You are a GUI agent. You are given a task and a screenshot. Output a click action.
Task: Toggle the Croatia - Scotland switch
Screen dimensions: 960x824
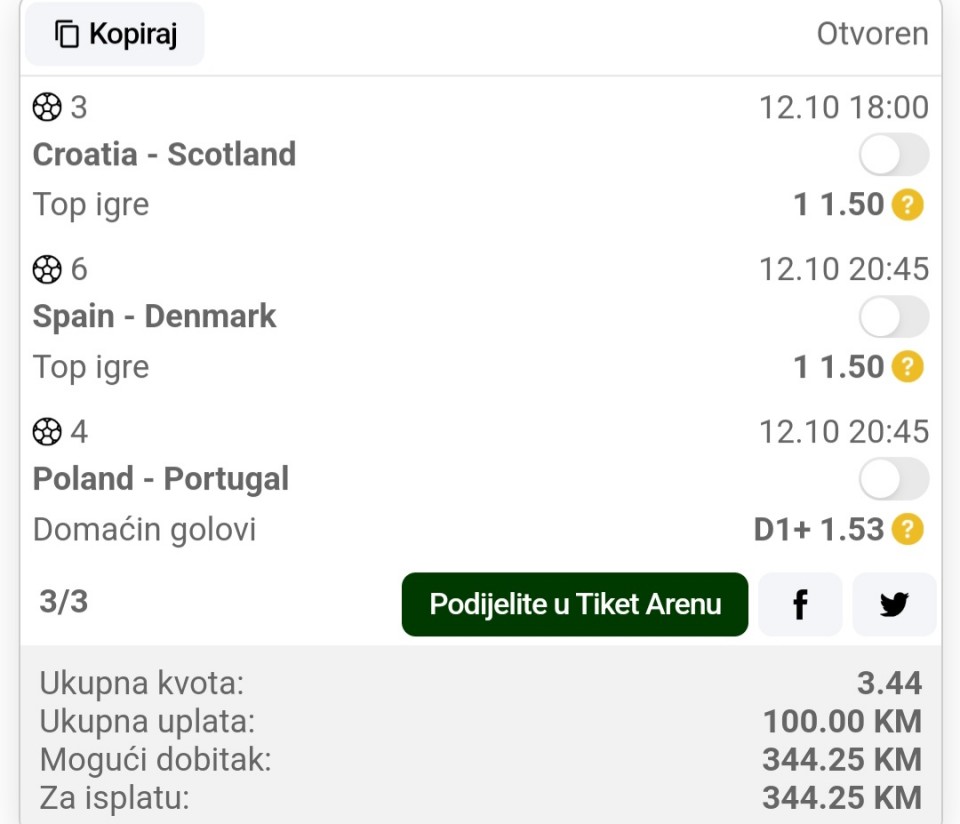[x=893, y=155]
